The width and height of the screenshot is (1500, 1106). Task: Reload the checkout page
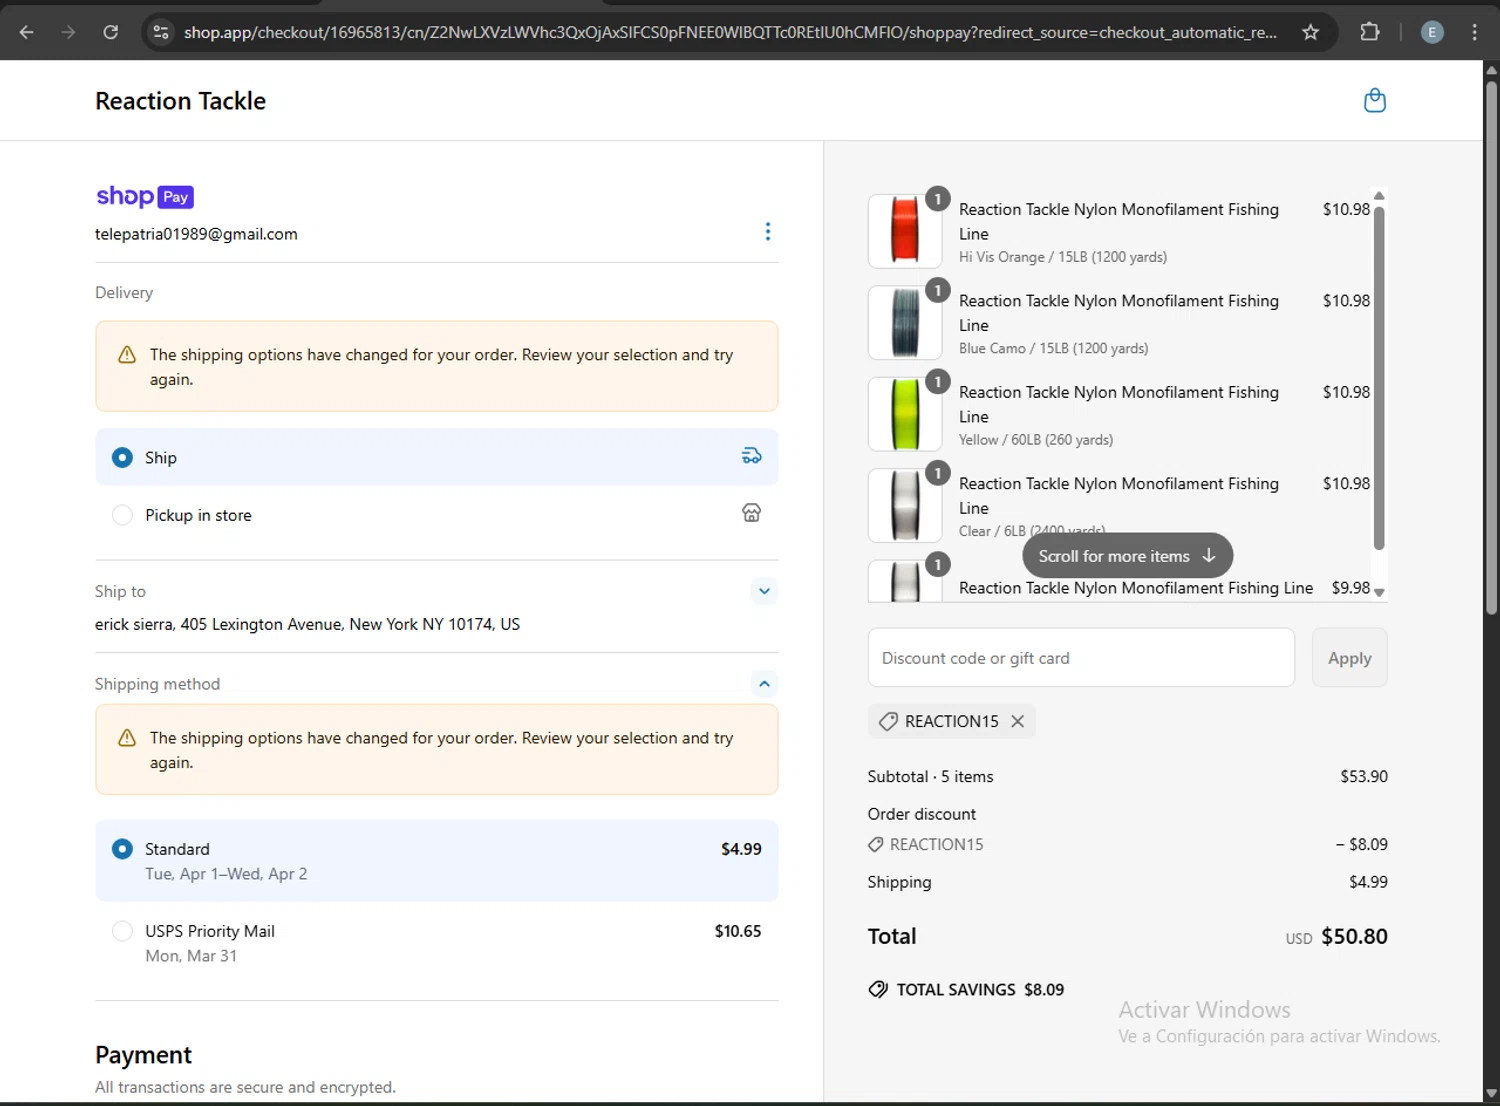click(x=111, y=32)
